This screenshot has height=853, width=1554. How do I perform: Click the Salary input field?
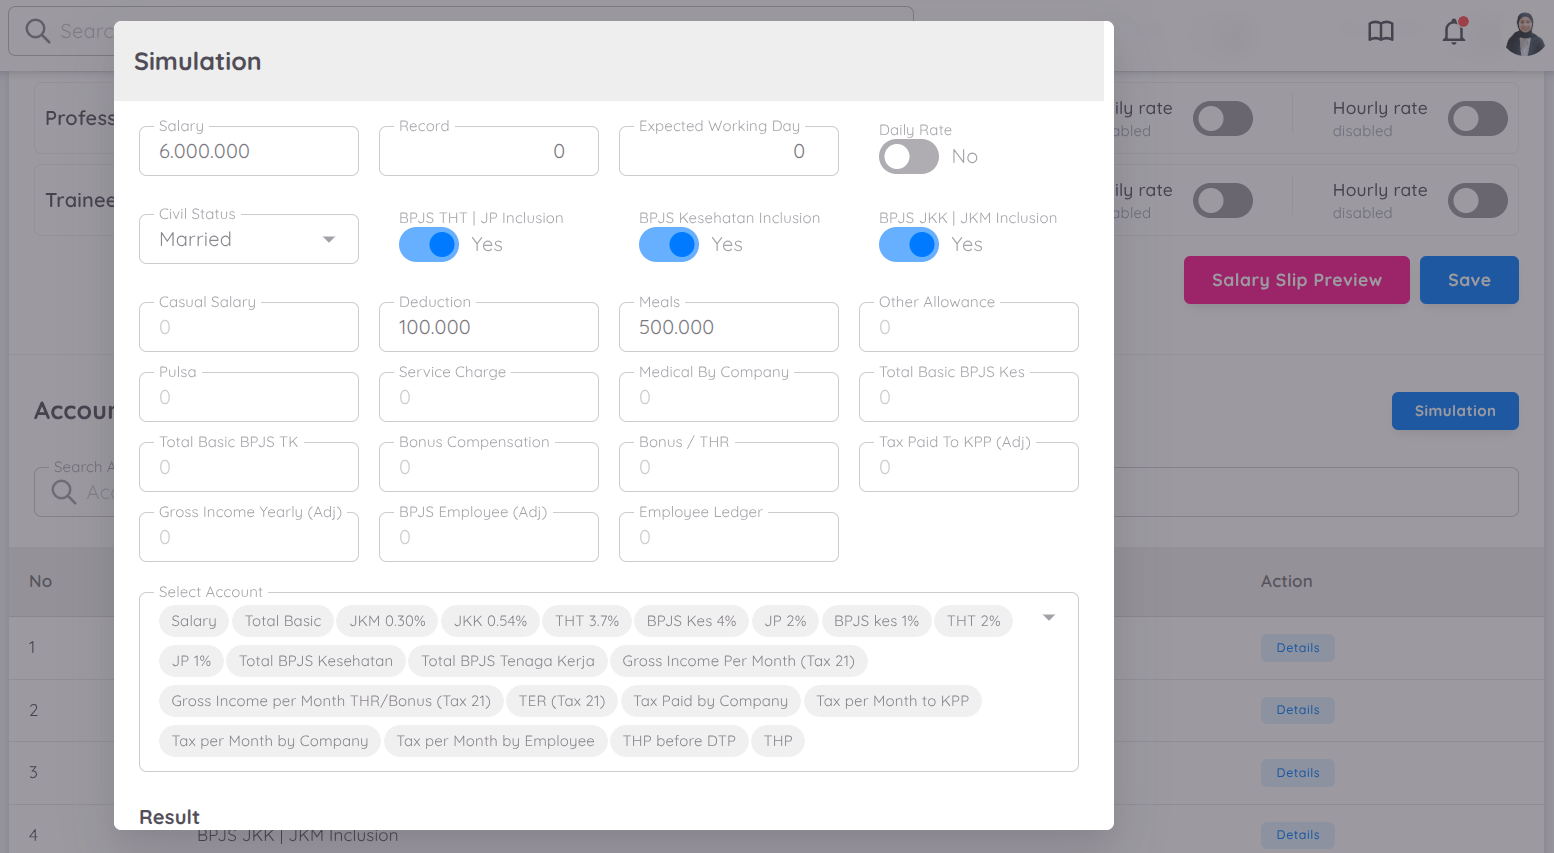(x=249, y=152)
